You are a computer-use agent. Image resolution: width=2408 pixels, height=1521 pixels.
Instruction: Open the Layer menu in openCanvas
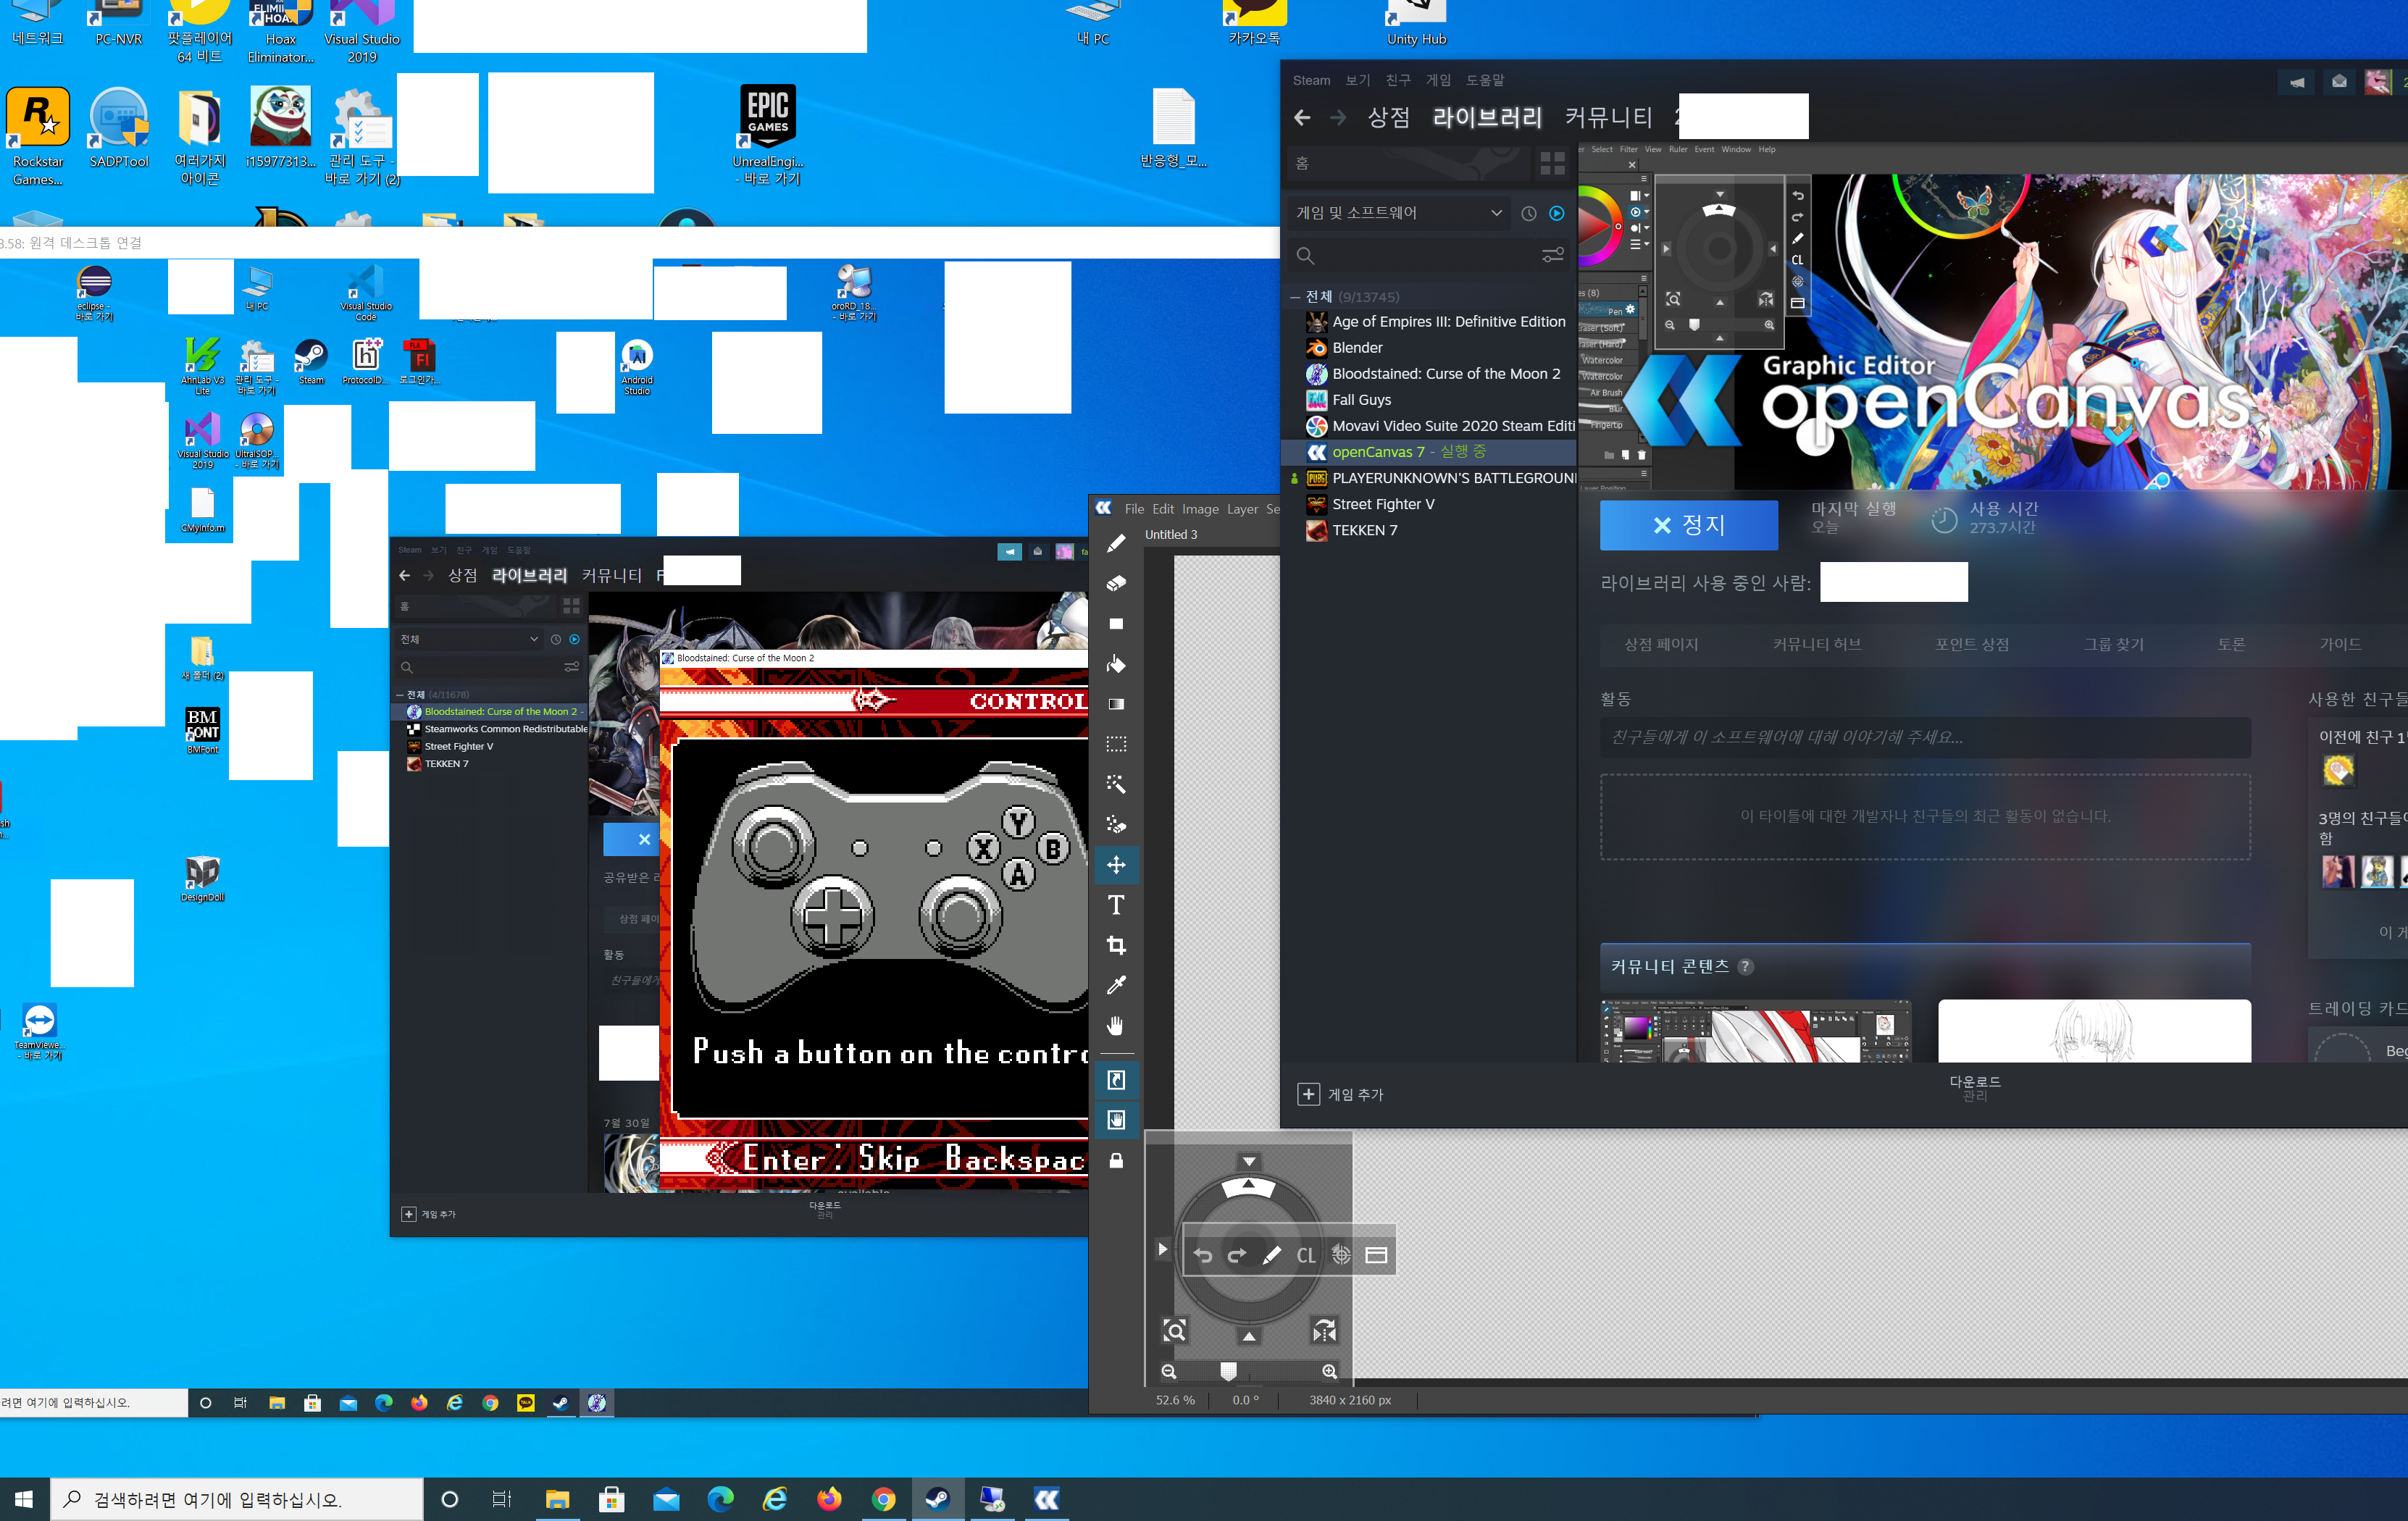click(x=1242, y=509)
